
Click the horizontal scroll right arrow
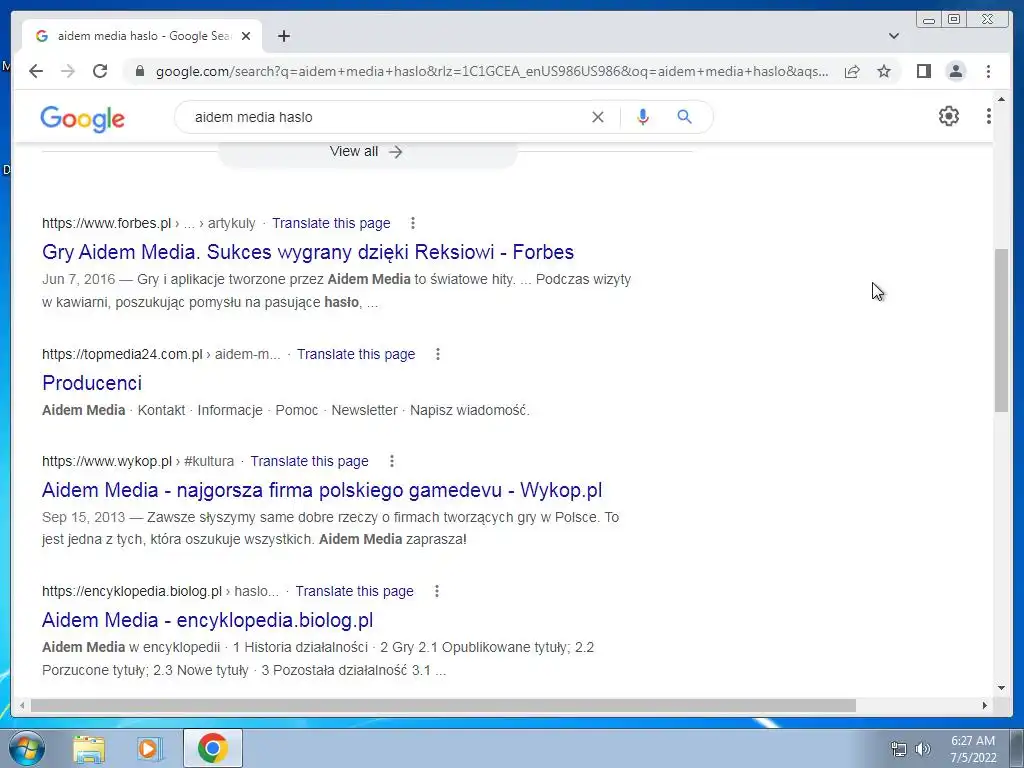[x=985, y=705]
